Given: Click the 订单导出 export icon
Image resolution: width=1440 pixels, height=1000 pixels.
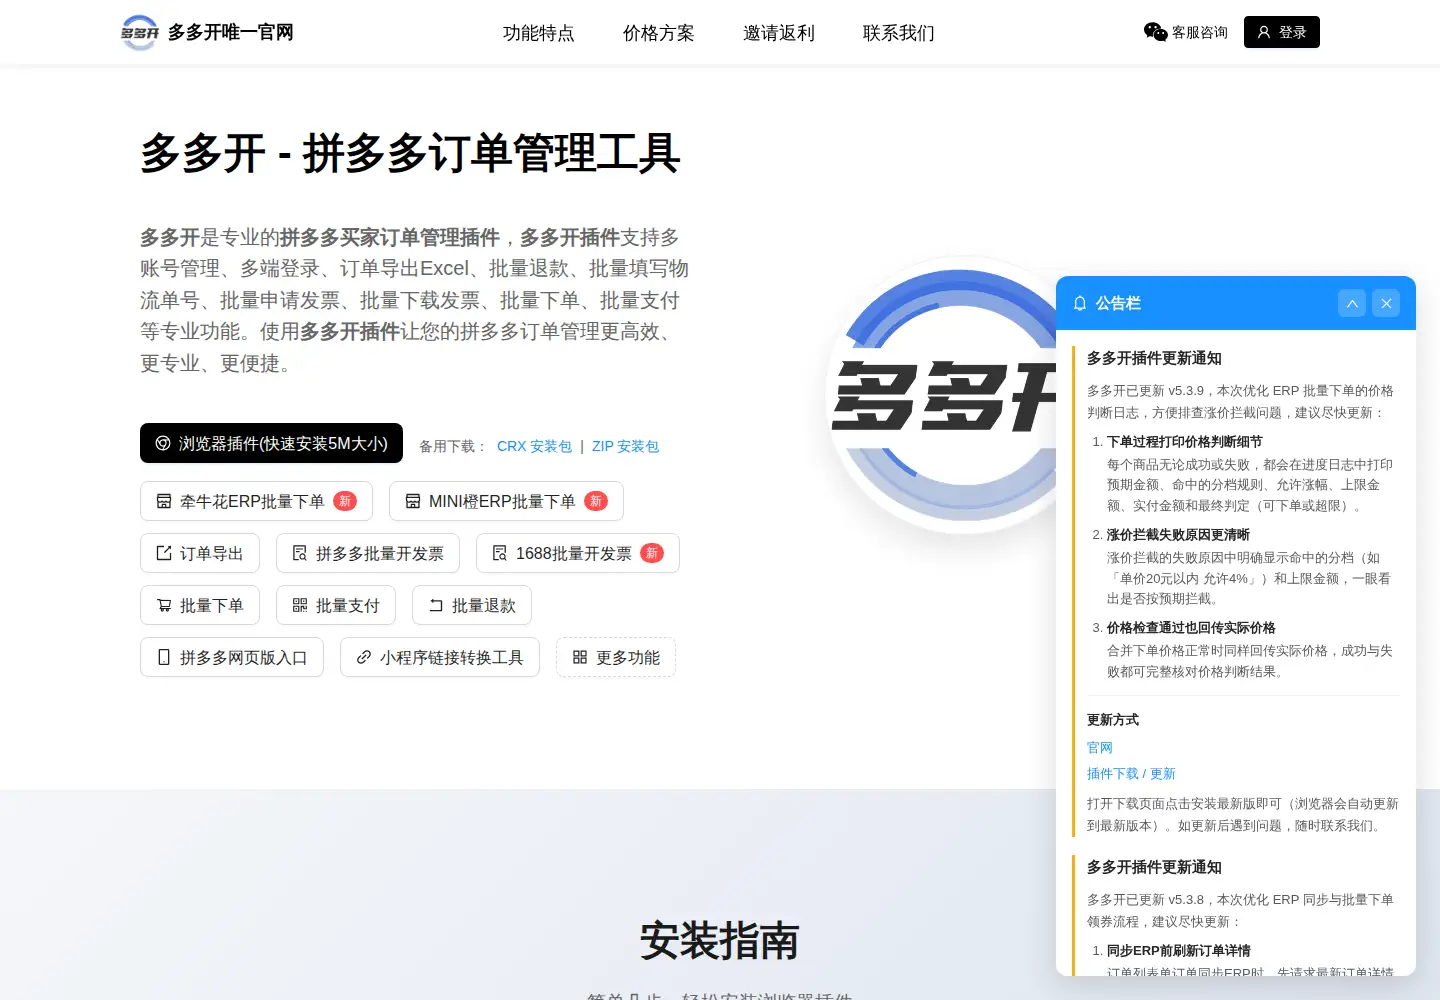Looking at the screenshot, I should coord(164,553).
